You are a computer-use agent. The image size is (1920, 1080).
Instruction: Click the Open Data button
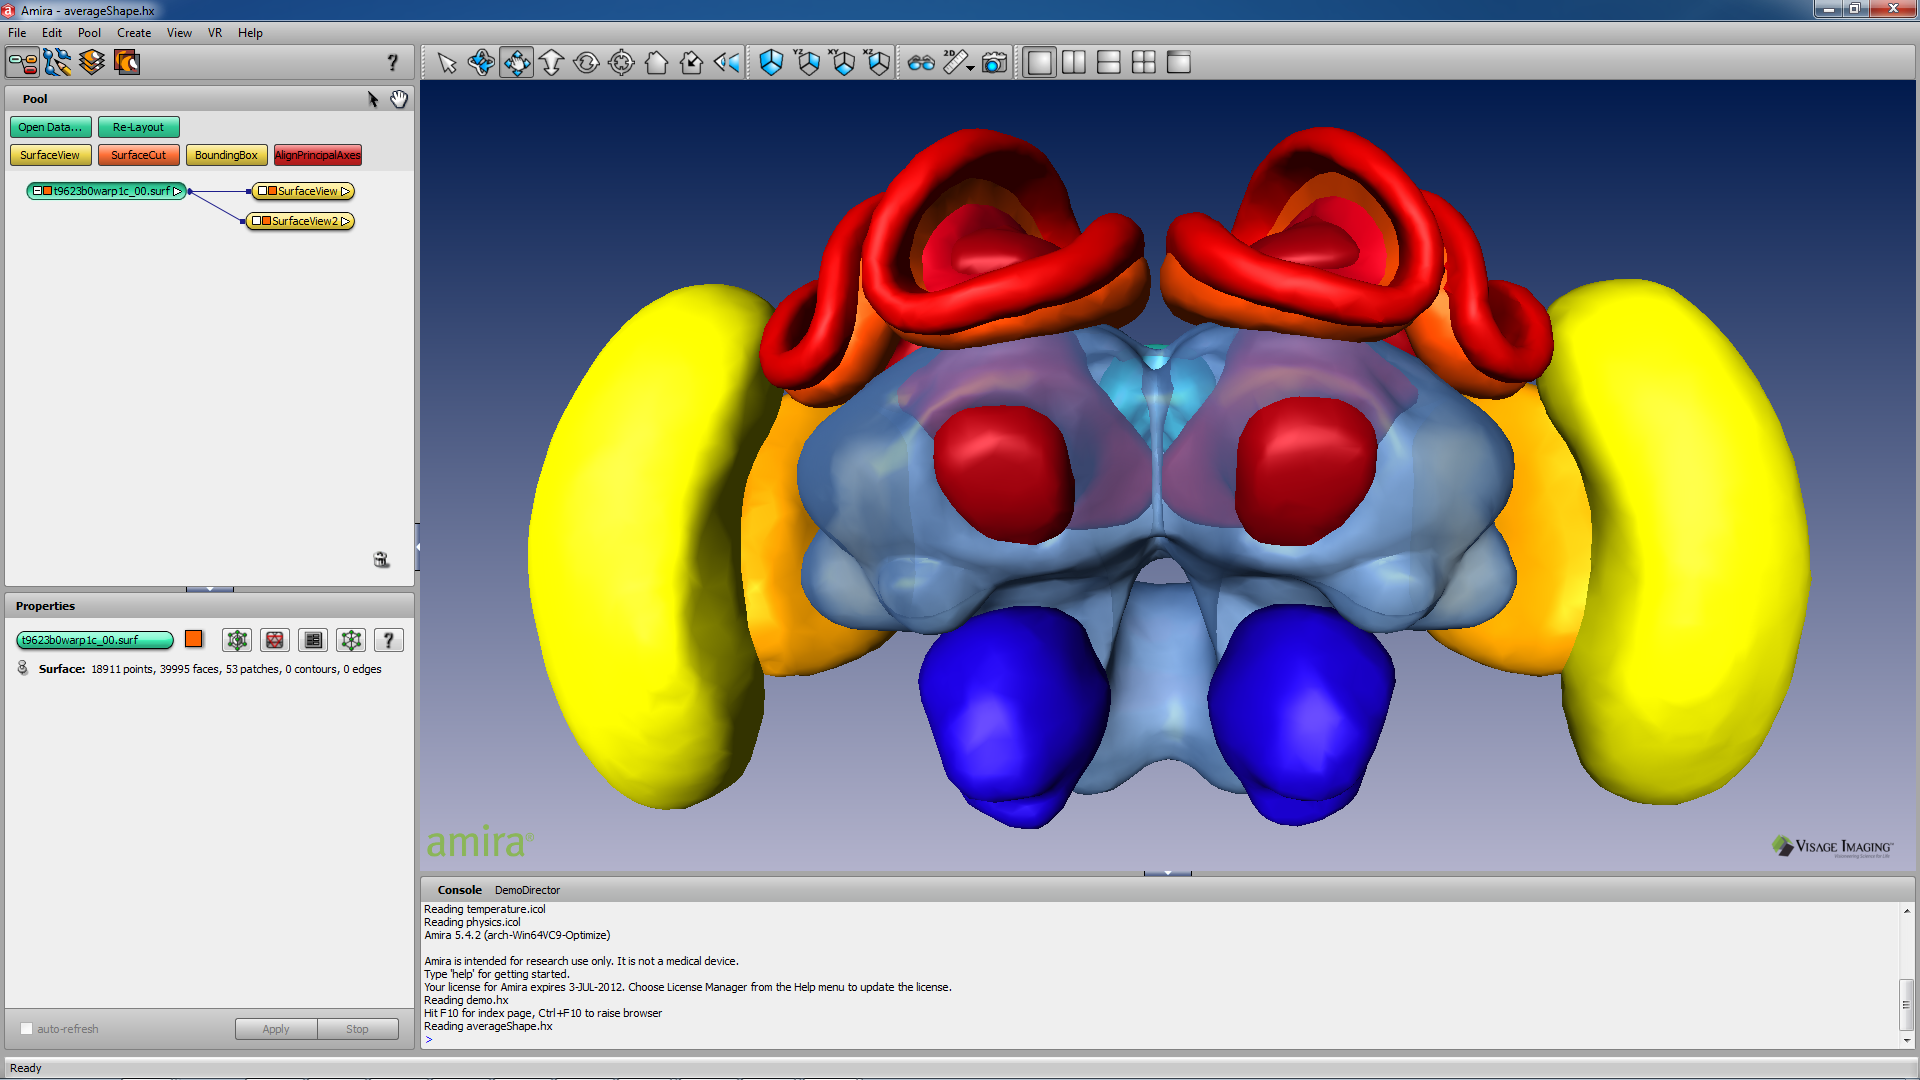(49, 127)
